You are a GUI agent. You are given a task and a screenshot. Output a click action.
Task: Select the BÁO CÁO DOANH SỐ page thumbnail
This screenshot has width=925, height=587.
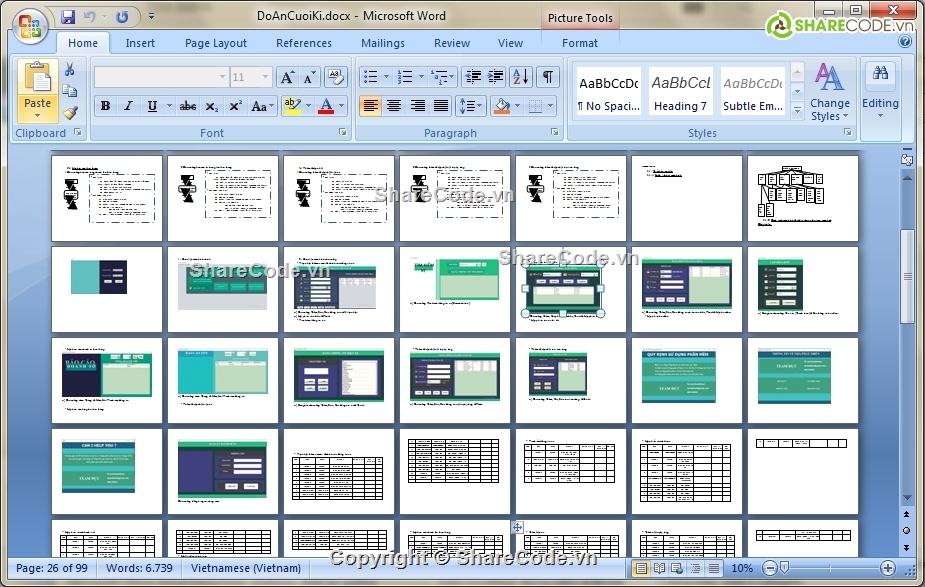[x=107, y=381]
